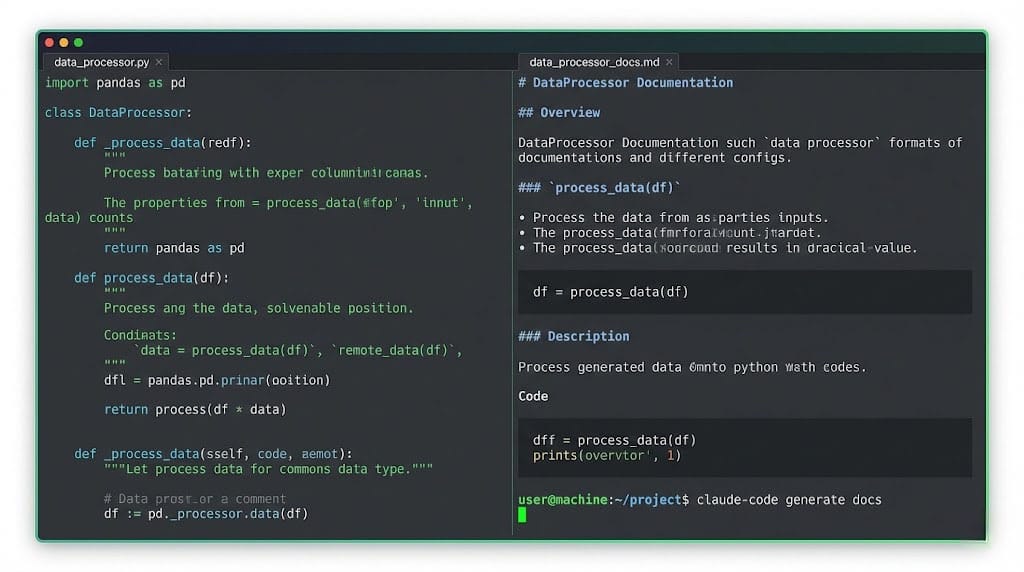Click the '# DataProcessor Documentation' heading
This screenshot has width=1024, height=572.
pos(625,83)
